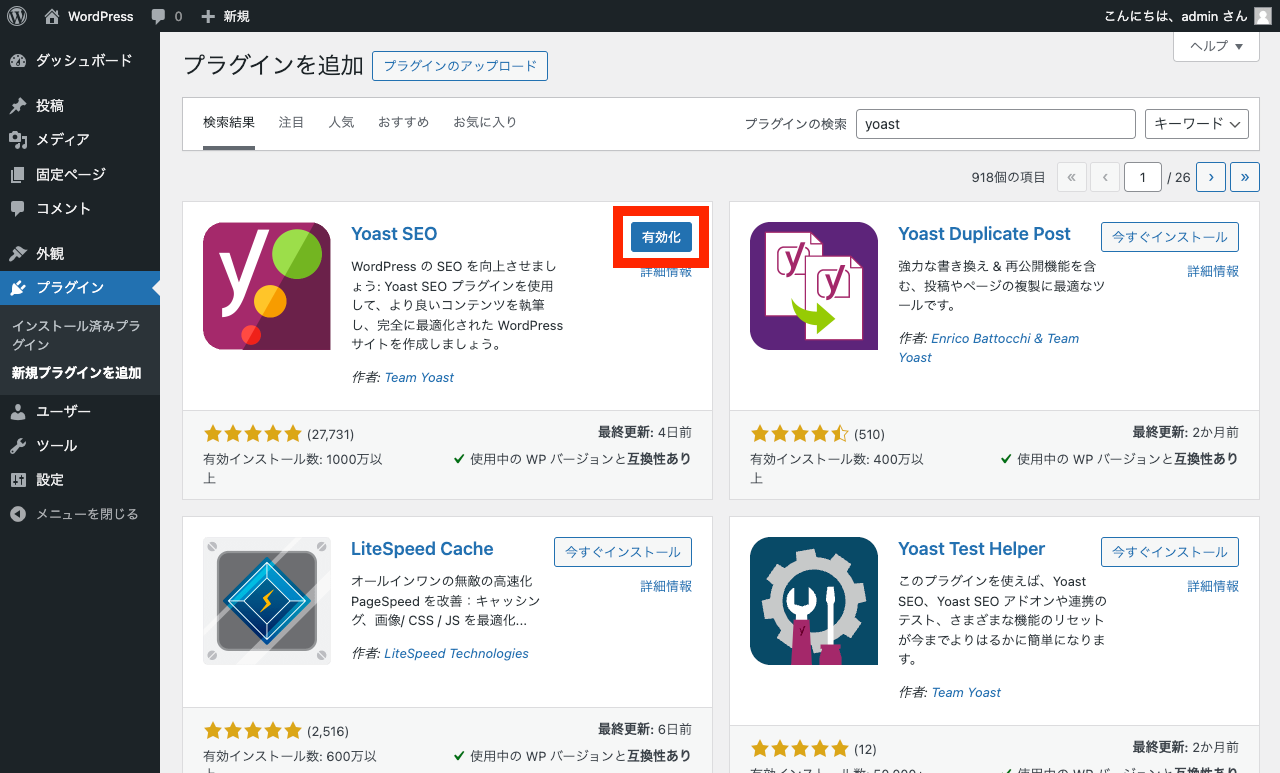Select プラグイン in the sidebar
The height and width of the screenshot is (773, 1280).
(x=80, y=288)
